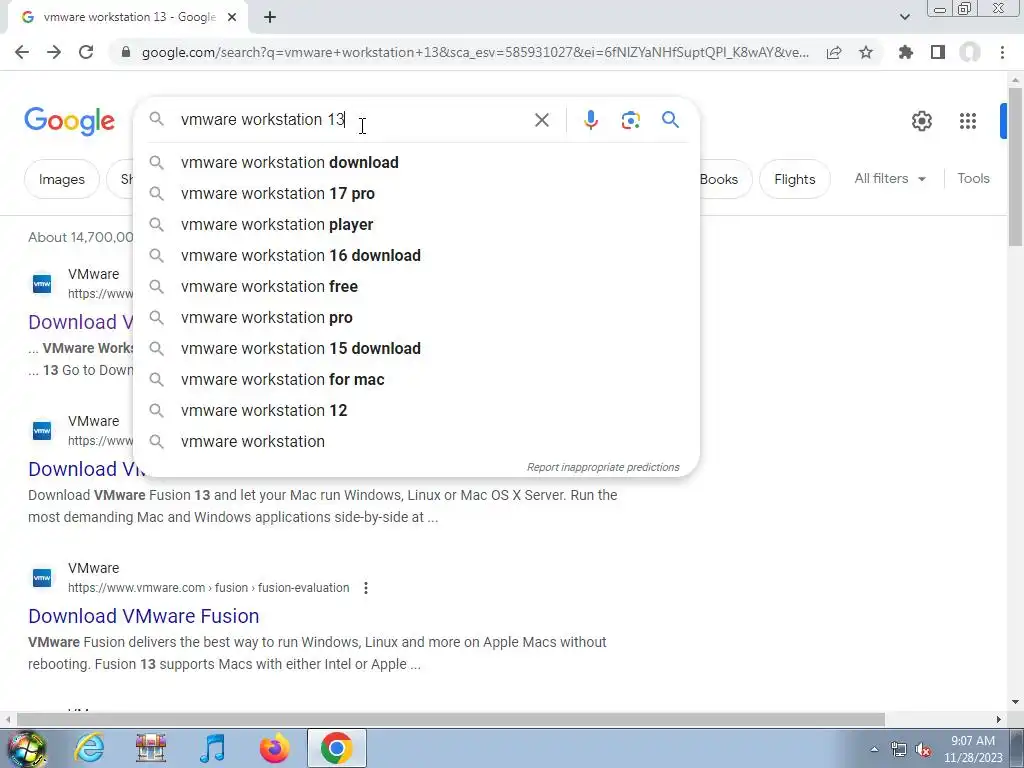Image resolution: width=1024 pixels, height=768 pixels.
Task: Open the Windows Start menu
Action: [x=27, y=748]
